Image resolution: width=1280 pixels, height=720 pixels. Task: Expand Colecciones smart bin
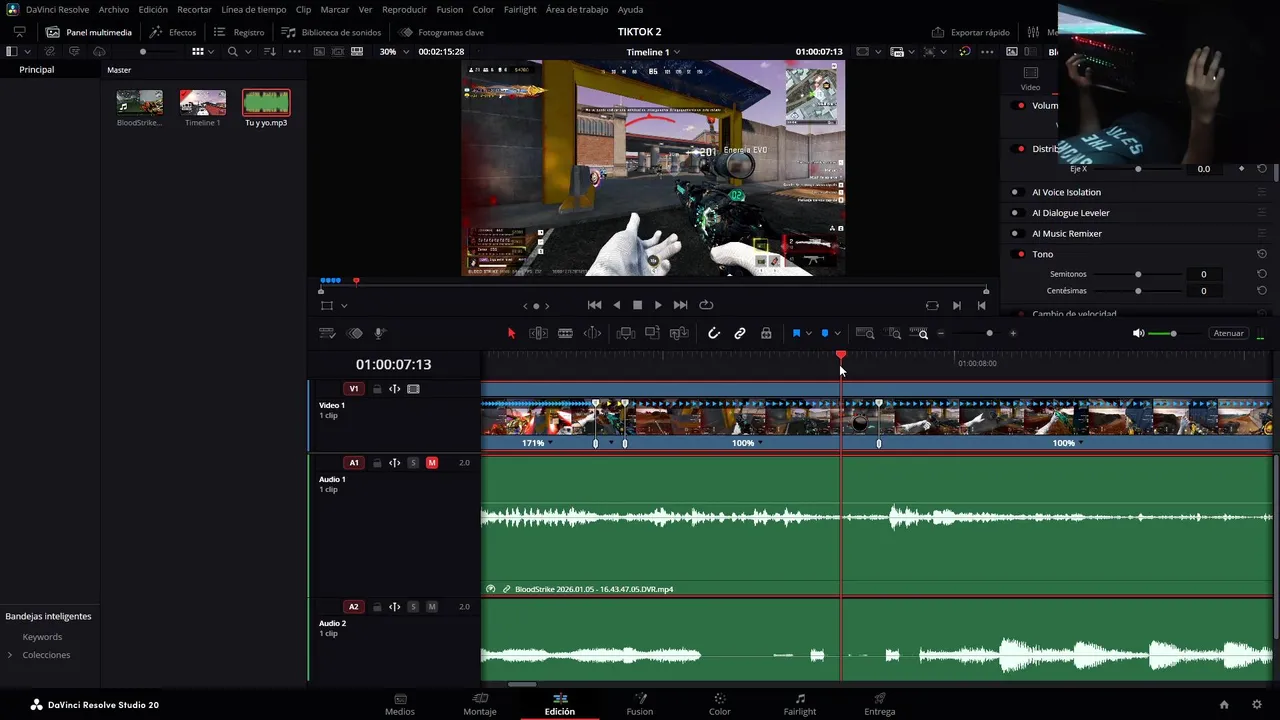coord(10,655)
